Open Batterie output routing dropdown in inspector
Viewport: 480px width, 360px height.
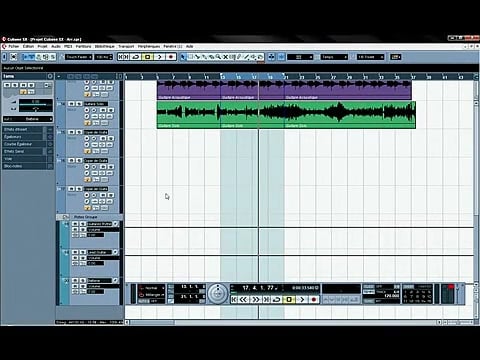[x=28, y=119]
